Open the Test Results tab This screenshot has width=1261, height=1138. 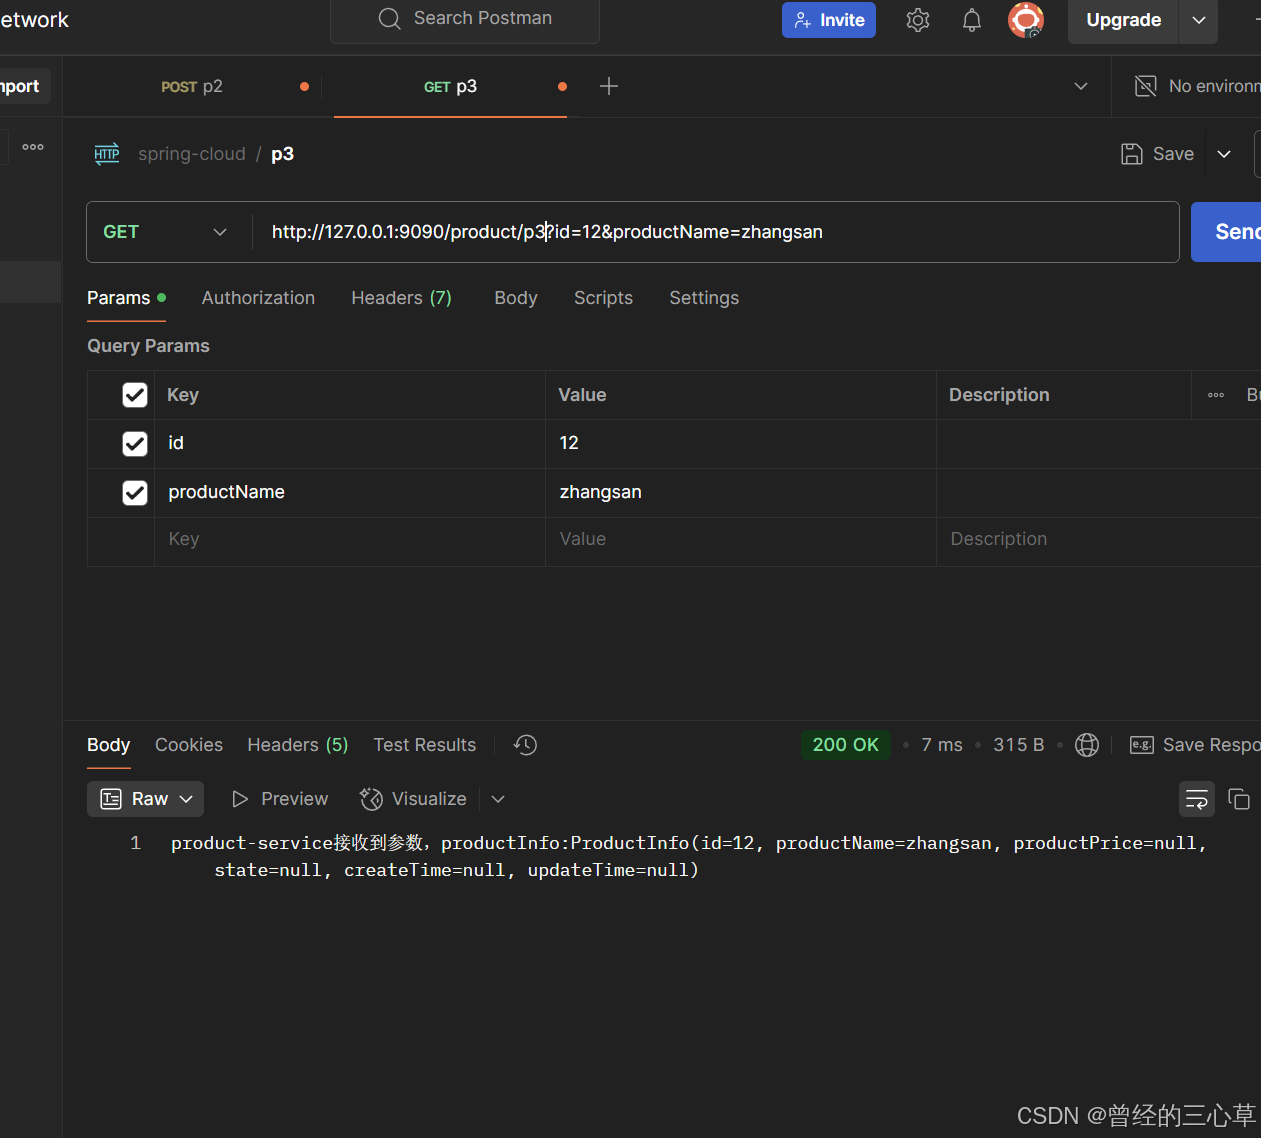[425, 745]
